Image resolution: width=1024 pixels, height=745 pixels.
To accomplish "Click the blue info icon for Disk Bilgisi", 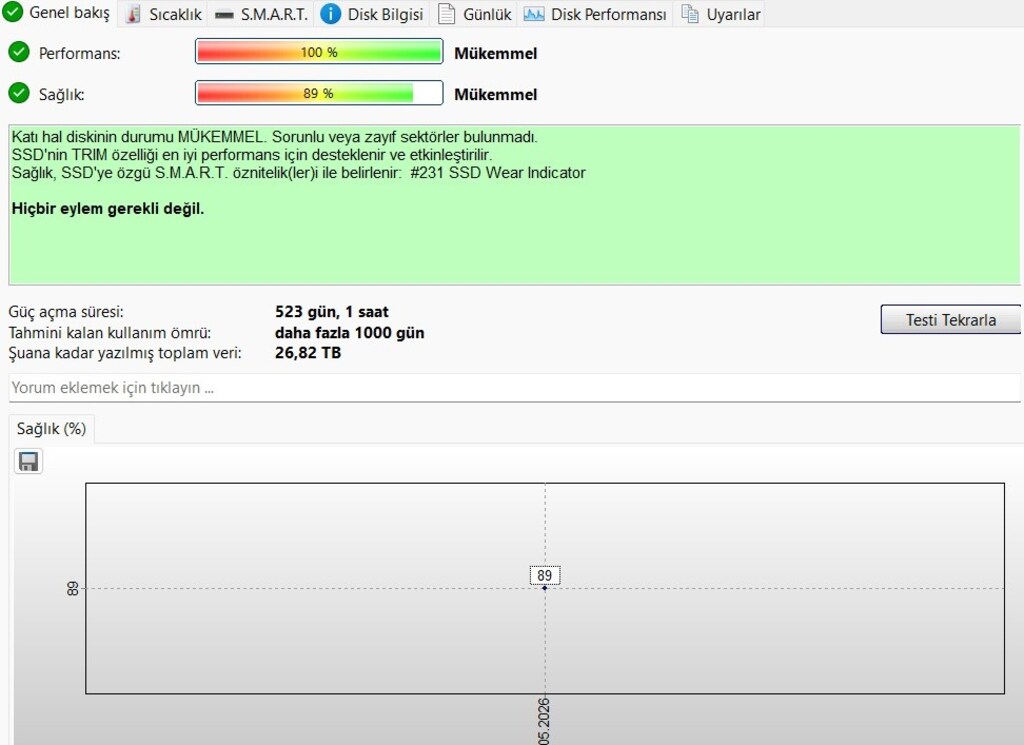I will pos(330,14).
